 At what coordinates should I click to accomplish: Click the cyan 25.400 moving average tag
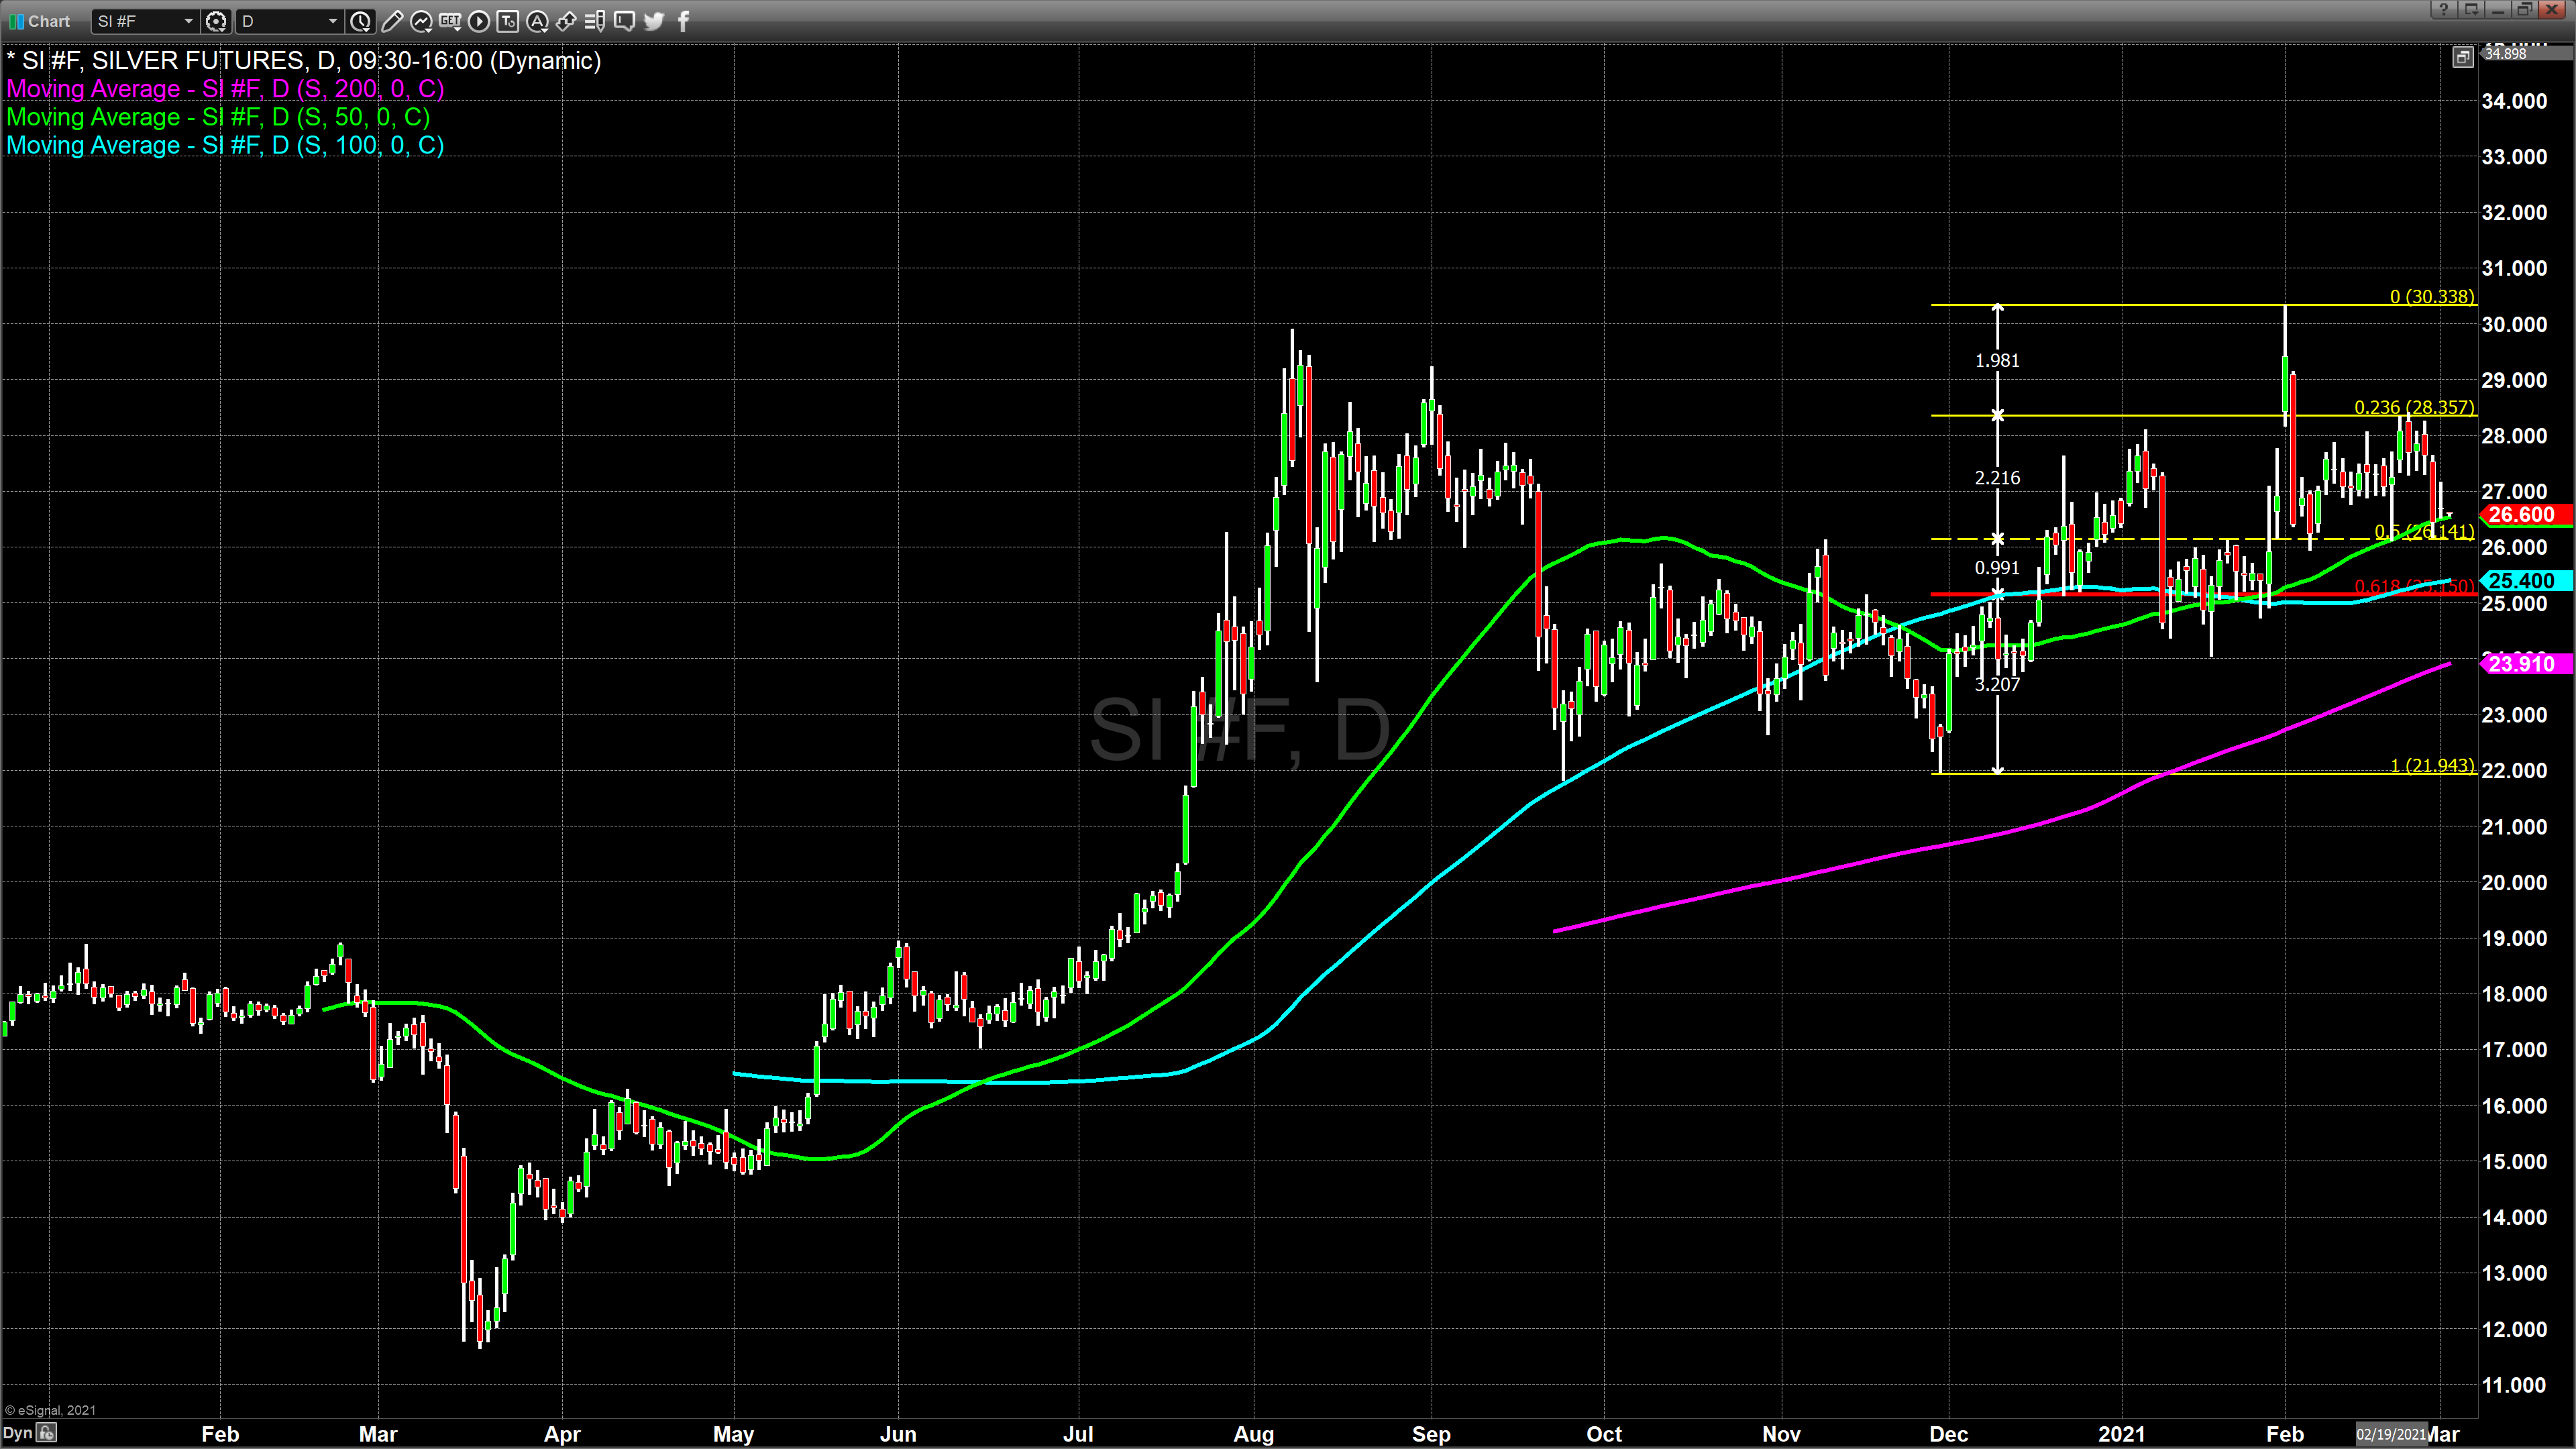tap(2527, 581)
